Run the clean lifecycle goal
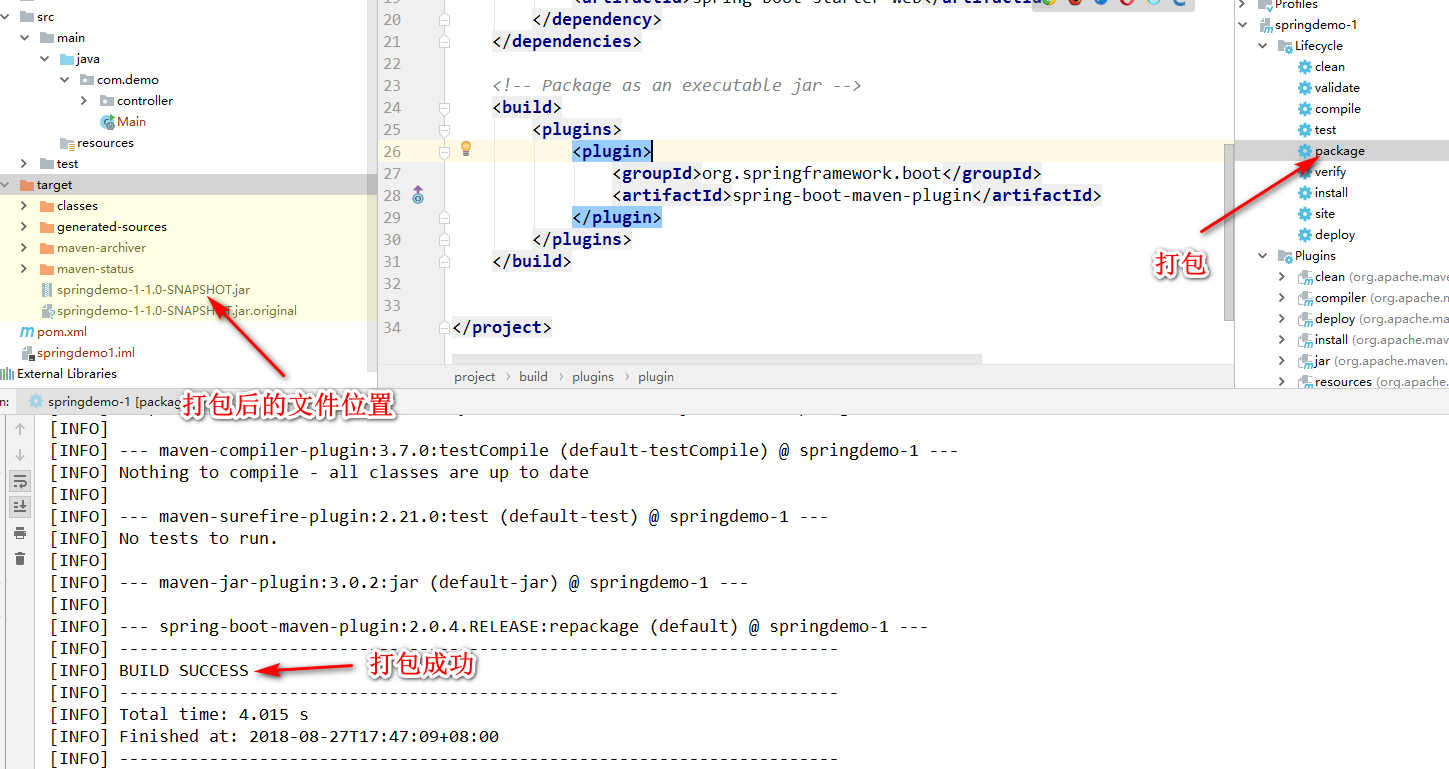 coord(1329,67)
